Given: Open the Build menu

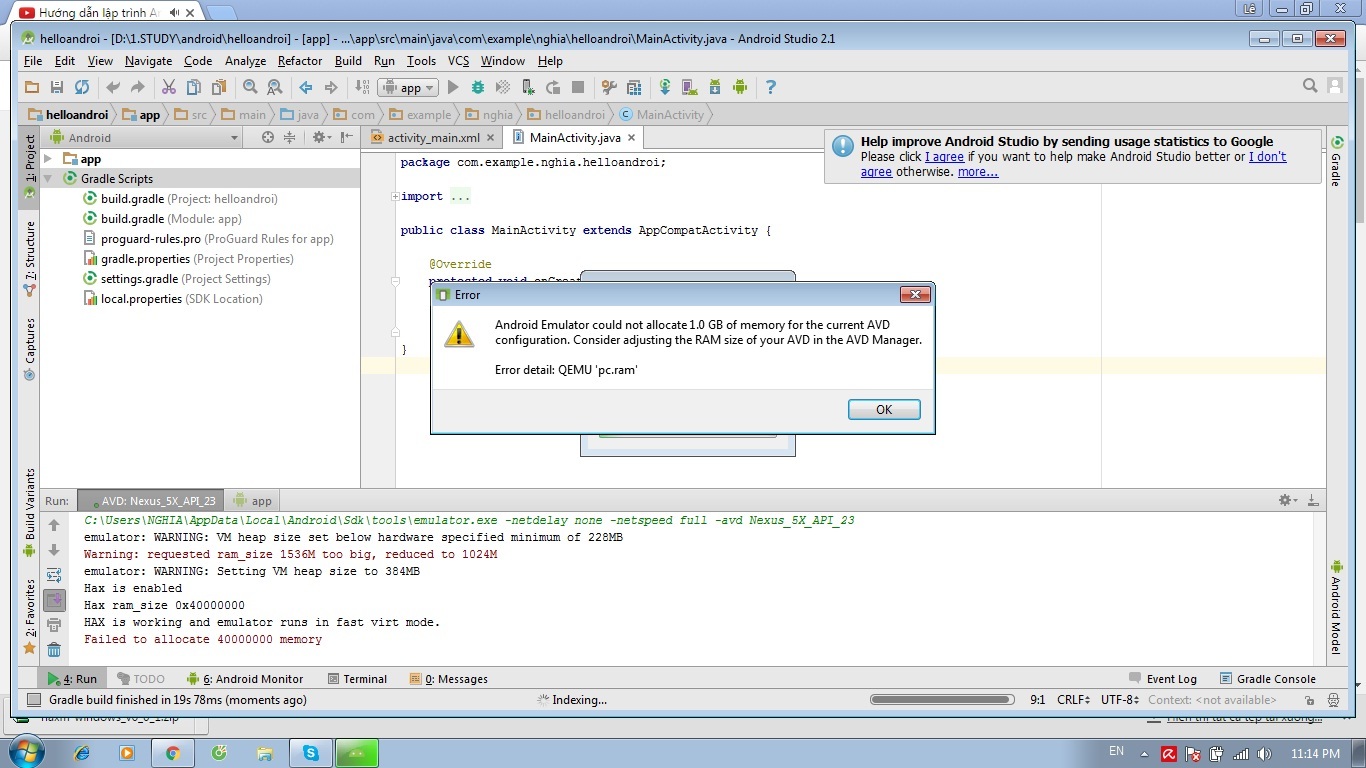Looking at the screenshot, I should [x=348, y=61].
